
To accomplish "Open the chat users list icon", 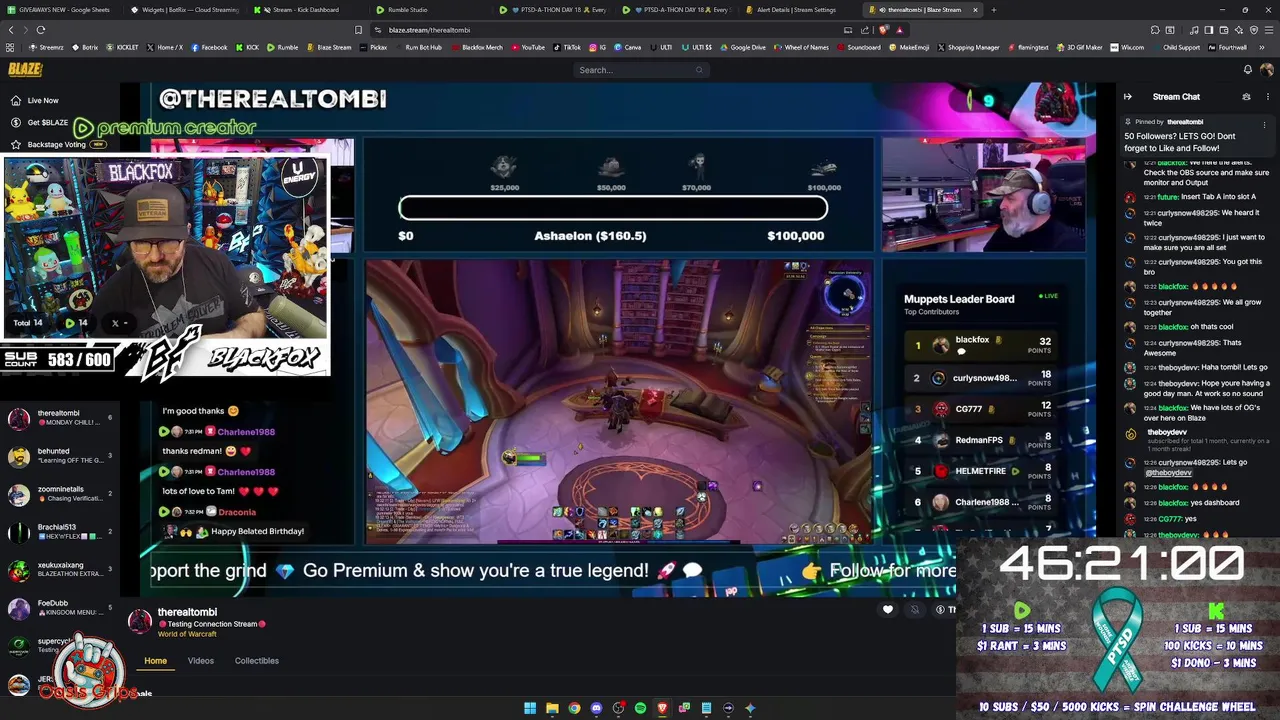I will pos(1246,97).
